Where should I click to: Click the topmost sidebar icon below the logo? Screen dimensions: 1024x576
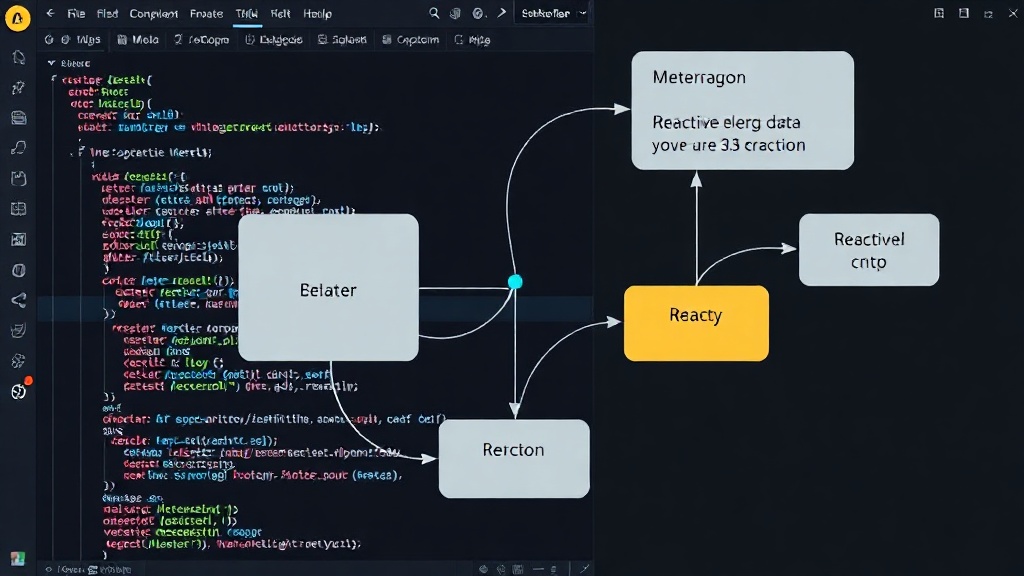[18, 57]
